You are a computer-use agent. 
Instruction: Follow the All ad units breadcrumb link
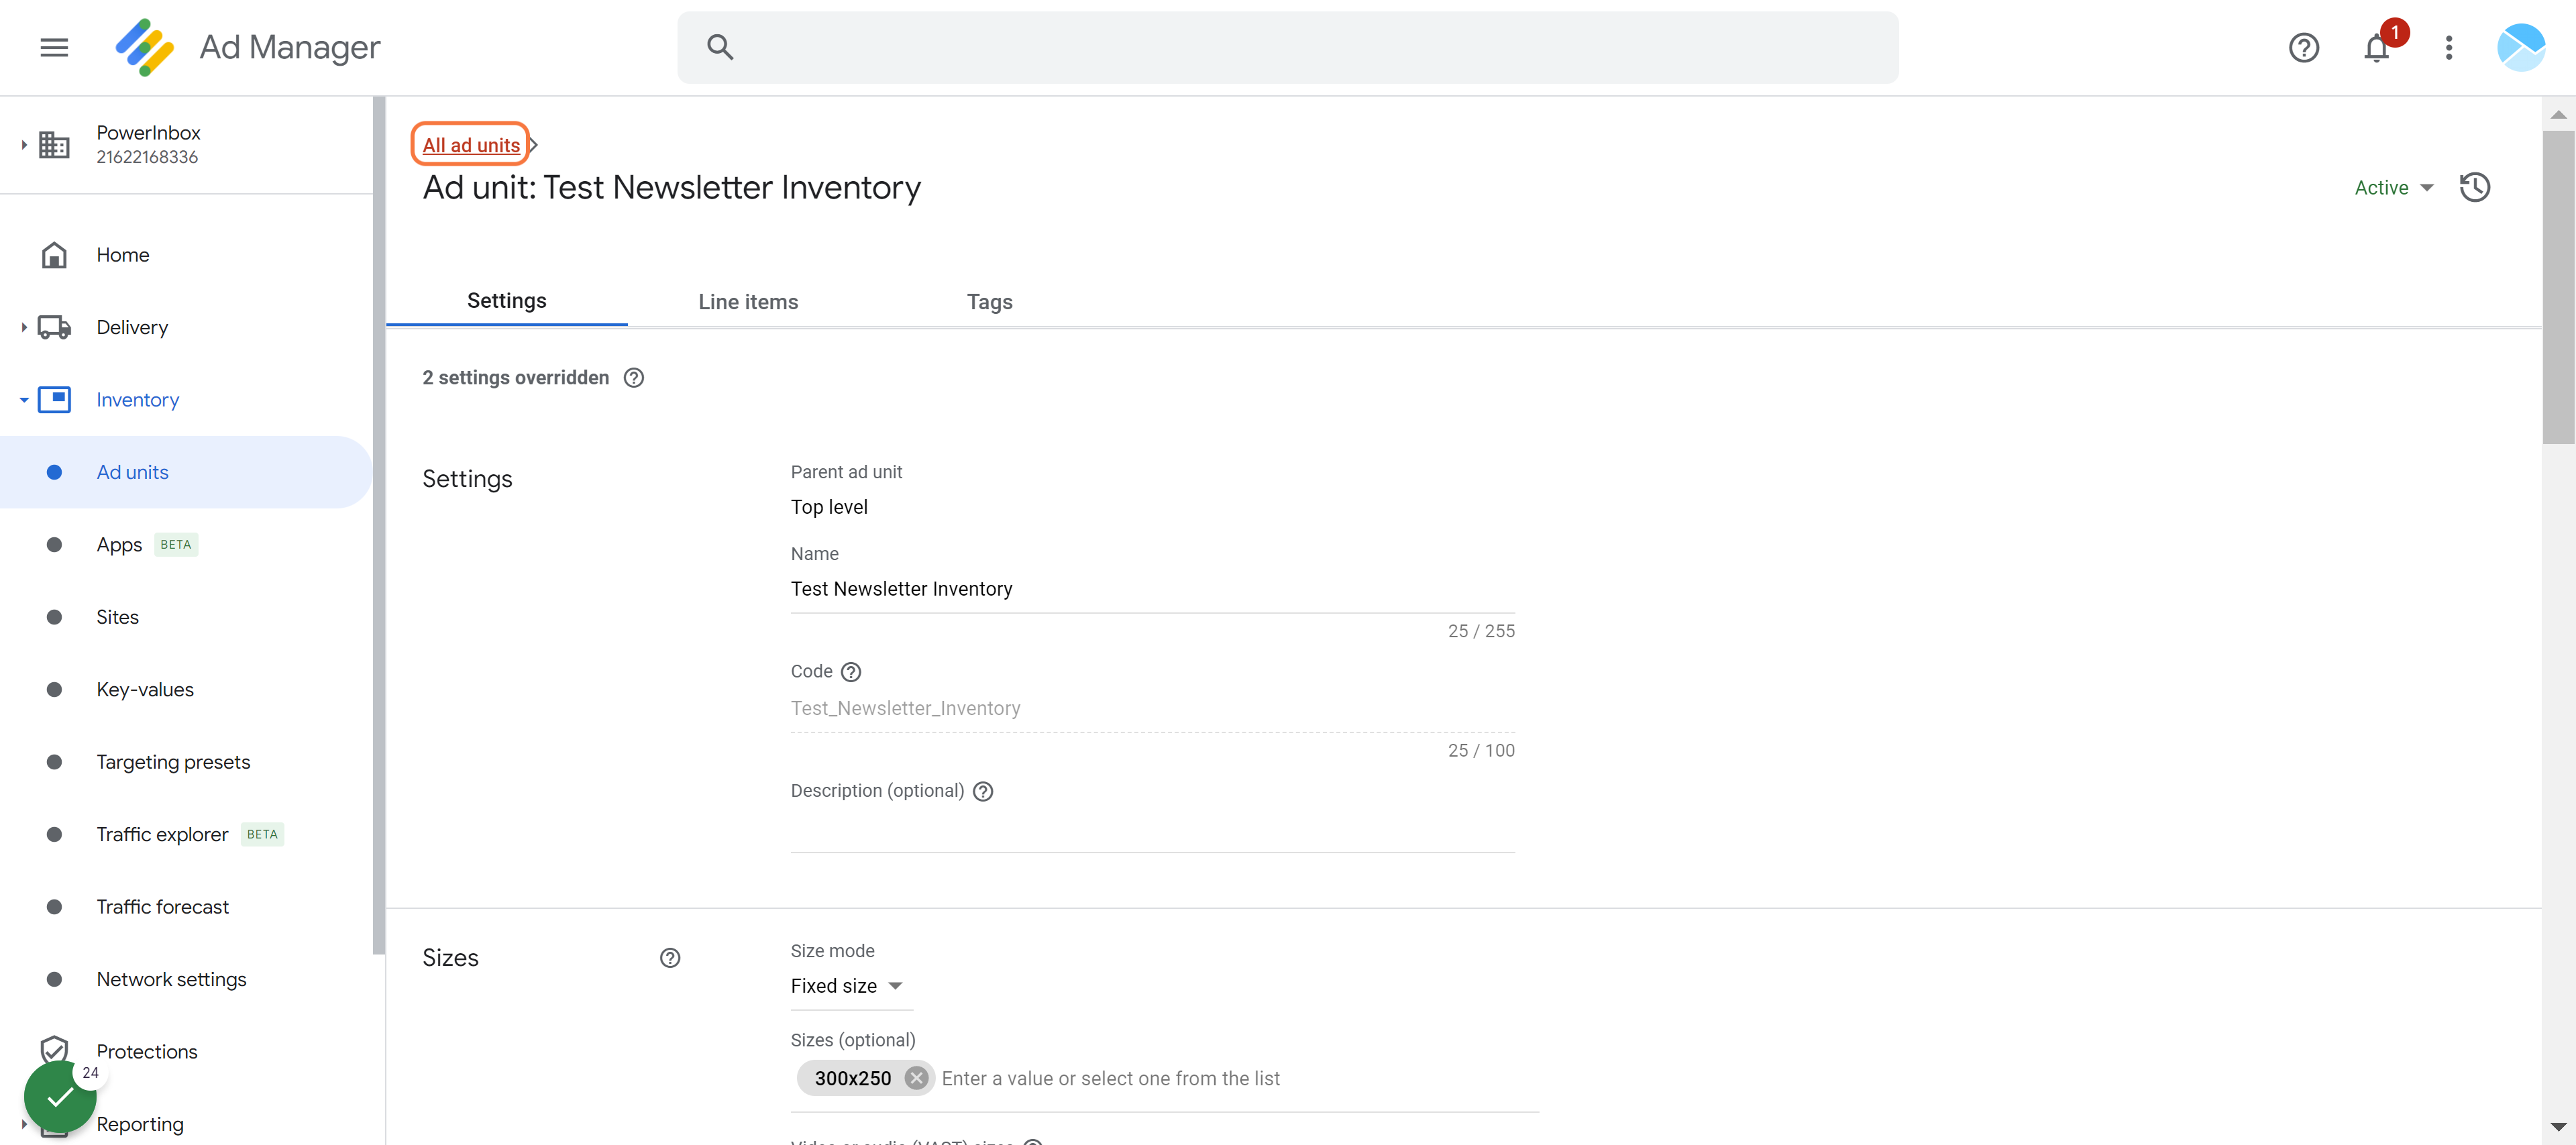[471, 145]
